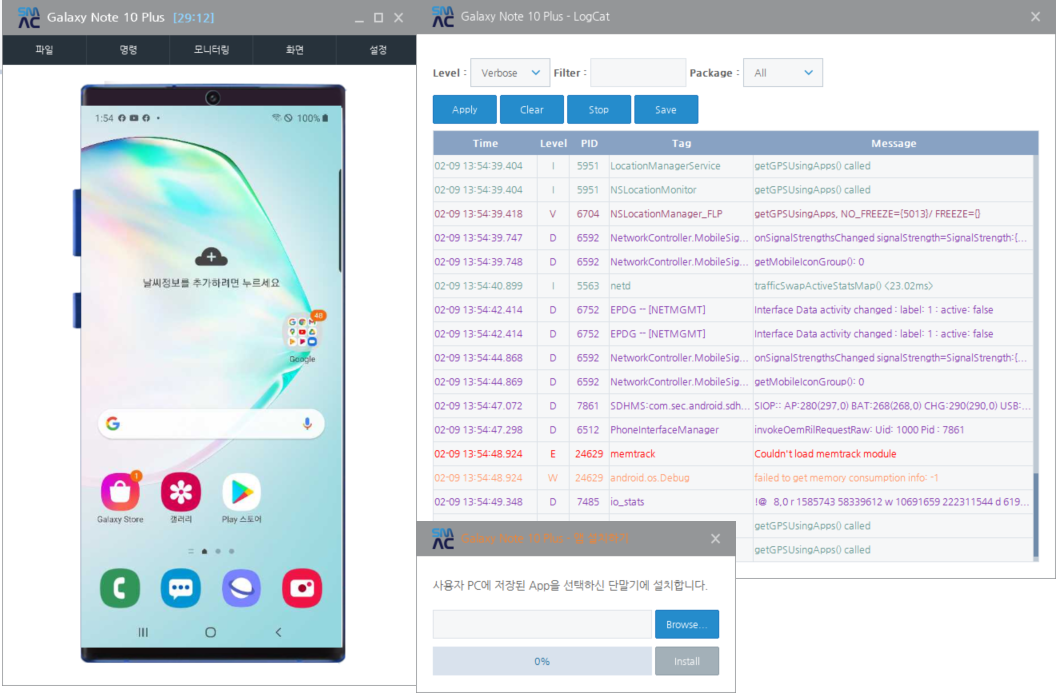Select the memtrack error log row

[x=733, y=454]
